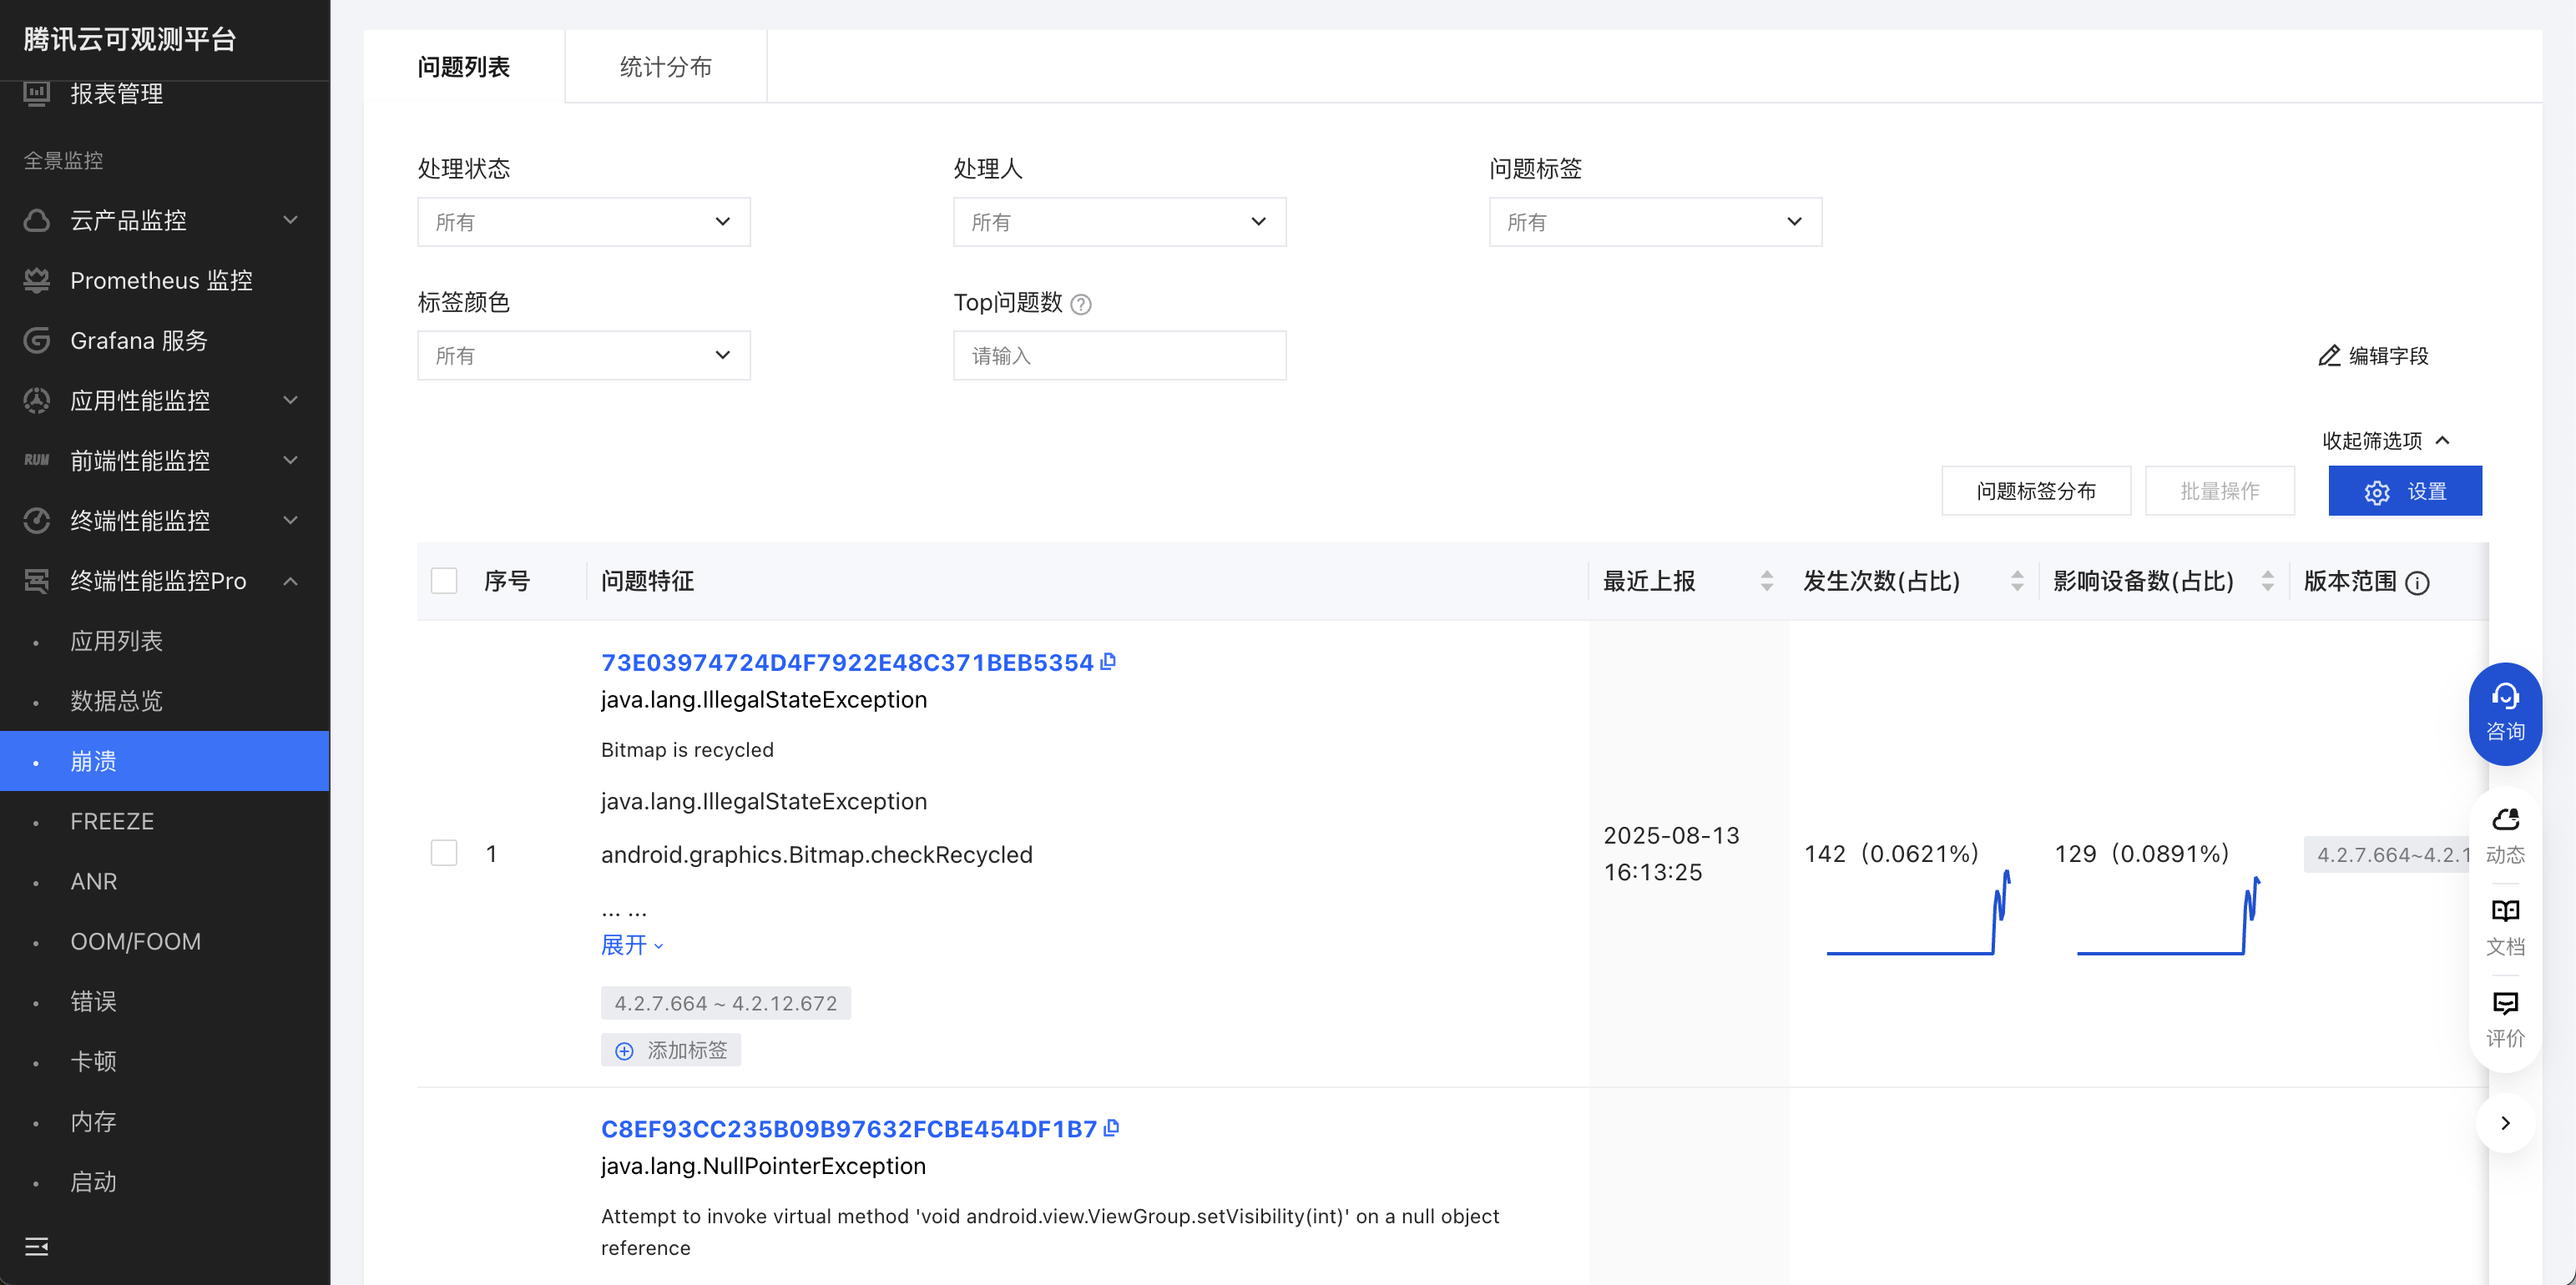Open the 咨询 headset support bubble
This screenshot has height=1285, width=2576.
tap(2504, 713)
